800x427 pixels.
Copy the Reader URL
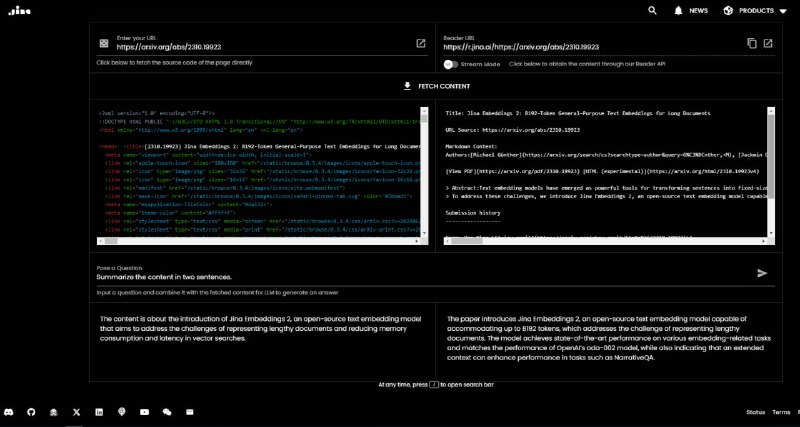(x=752, y=43)
